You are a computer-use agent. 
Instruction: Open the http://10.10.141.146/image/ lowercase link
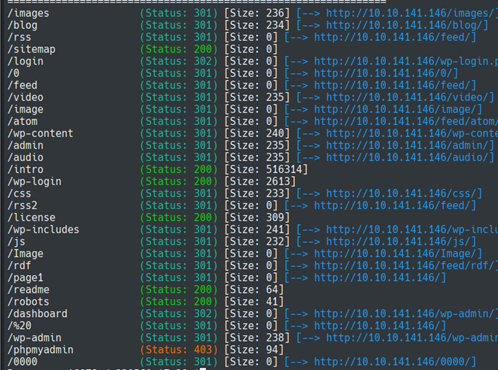tap(395, 109)
